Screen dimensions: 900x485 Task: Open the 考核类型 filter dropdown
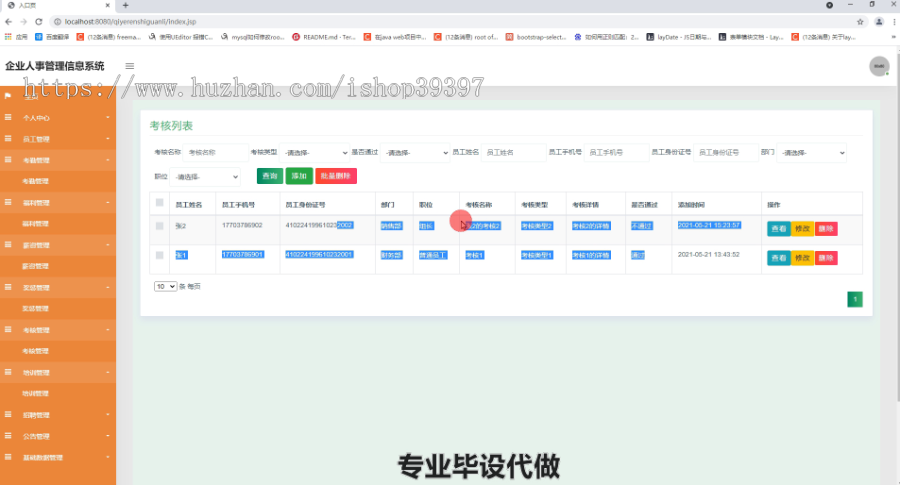315,153
